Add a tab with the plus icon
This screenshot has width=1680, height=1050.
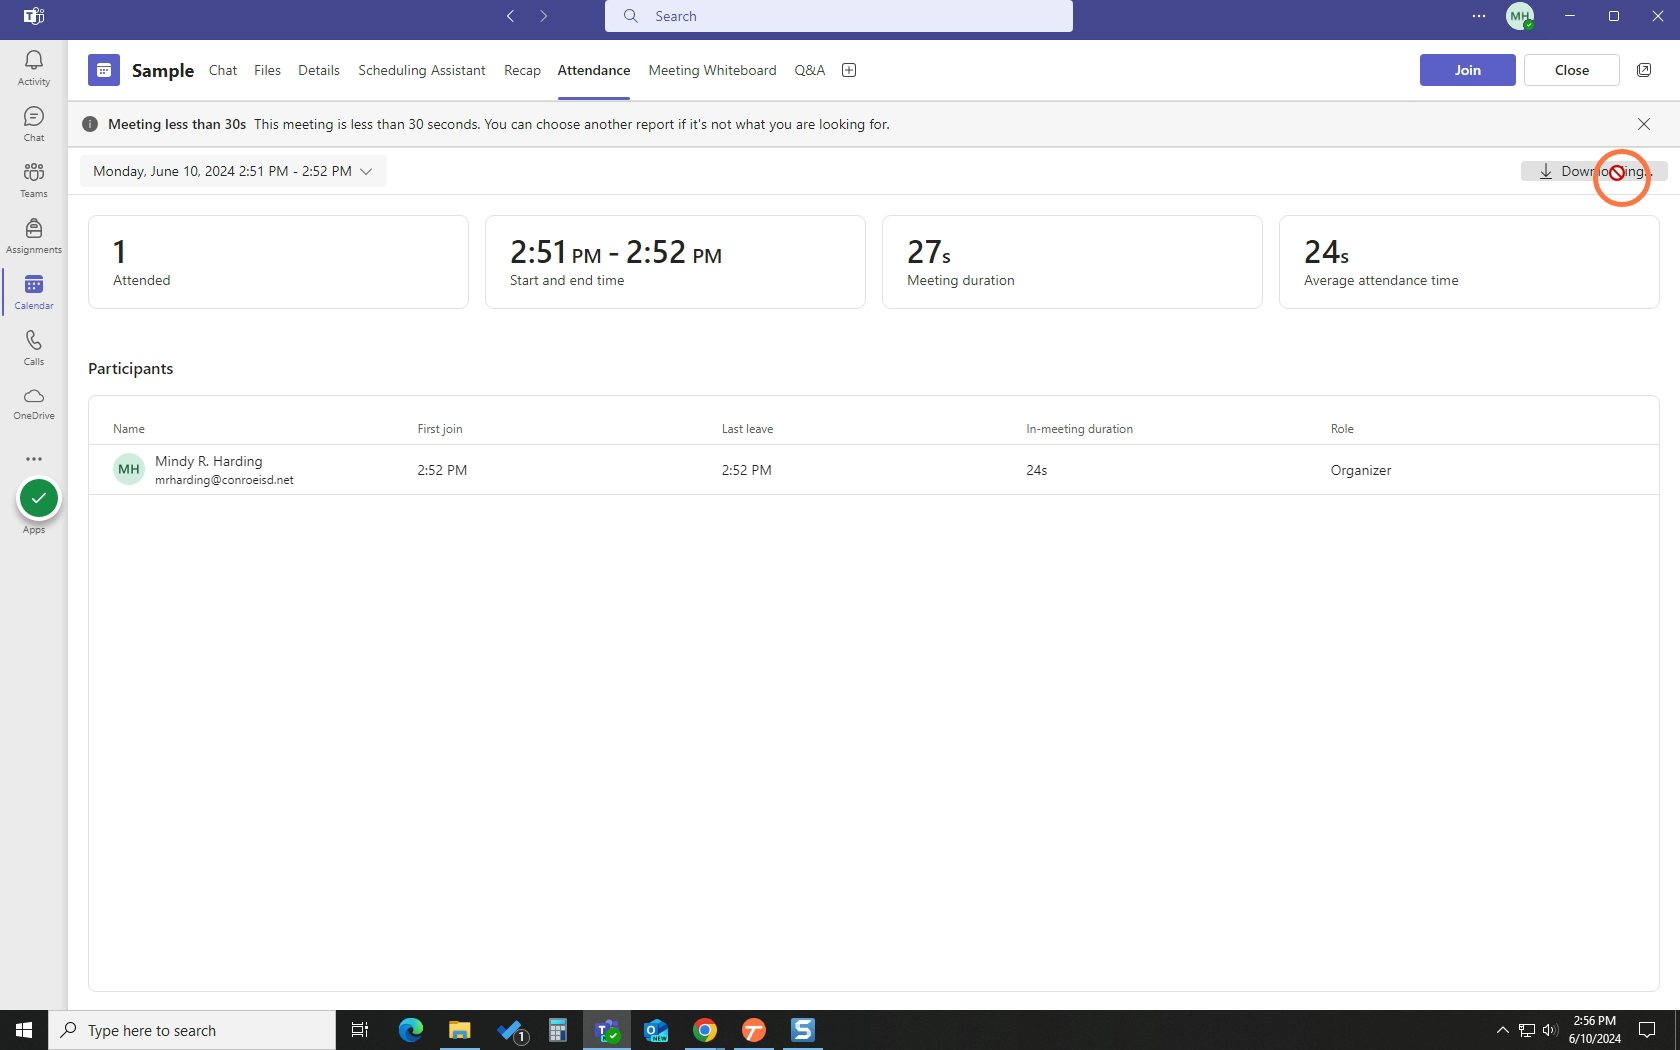[849, 70]
